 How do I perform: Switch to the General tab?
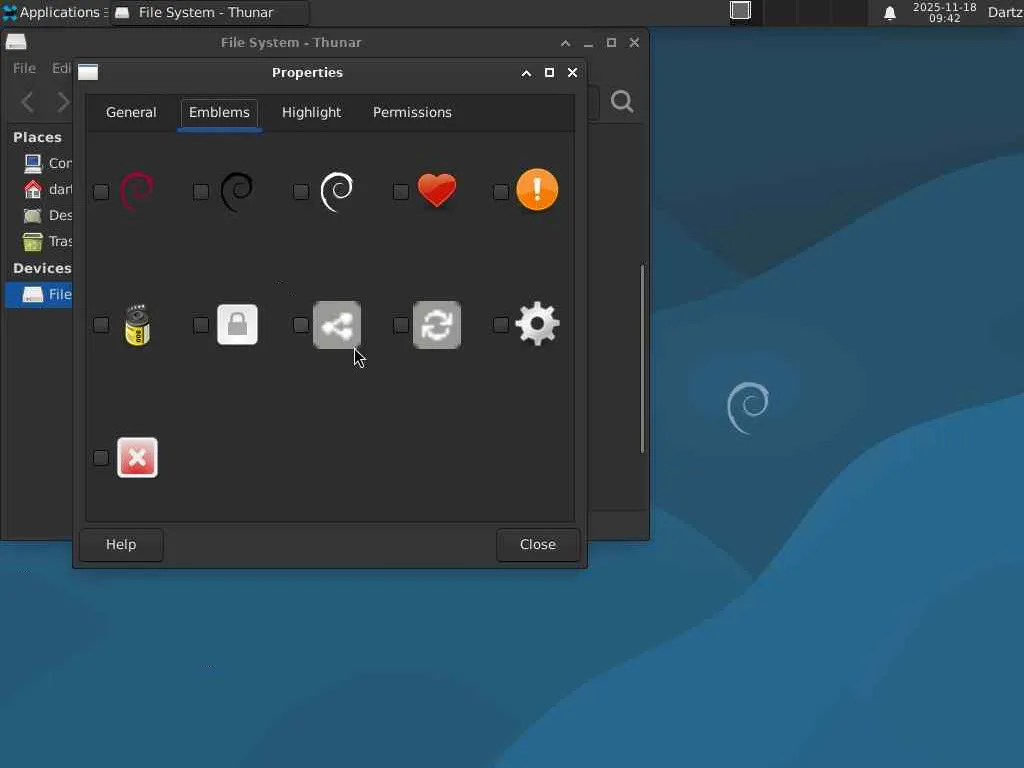131,112
